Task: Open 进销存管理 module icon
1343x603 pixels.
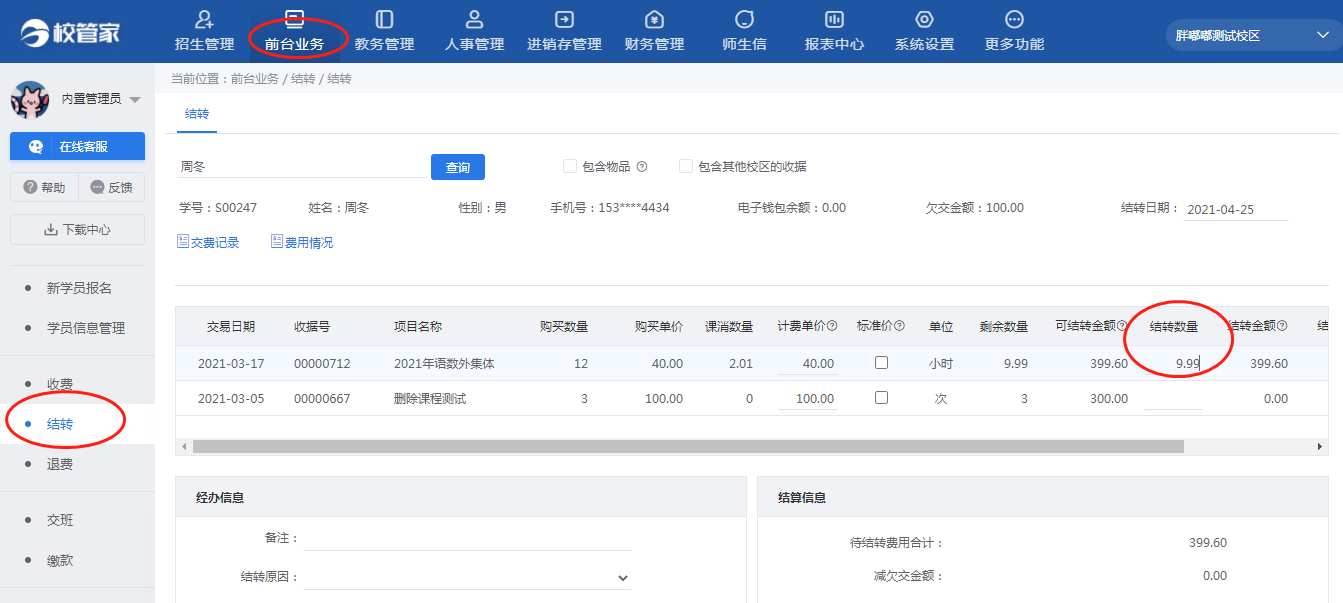Action: point(564,19)
